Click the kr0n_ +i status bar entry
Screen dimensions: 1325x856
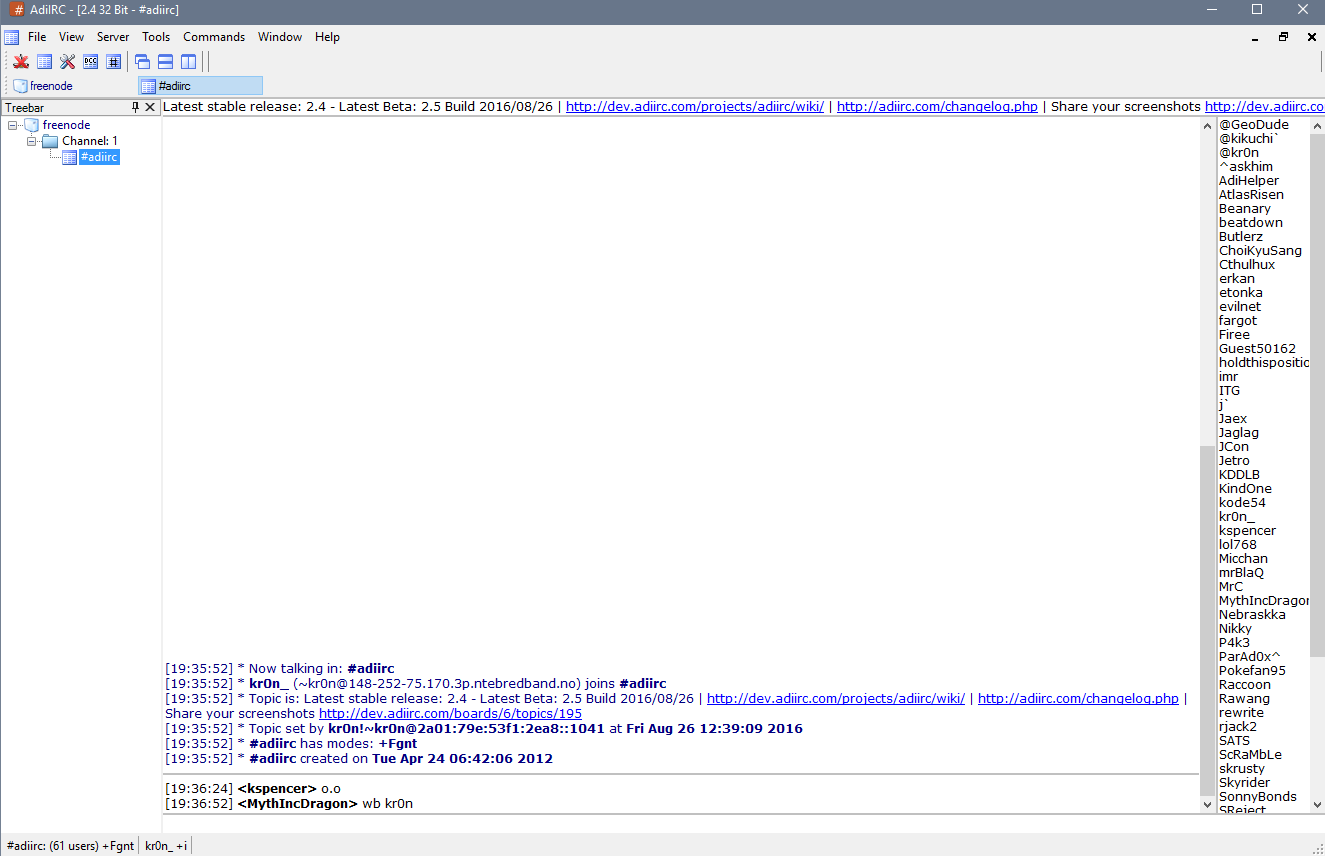pos(165,846)
